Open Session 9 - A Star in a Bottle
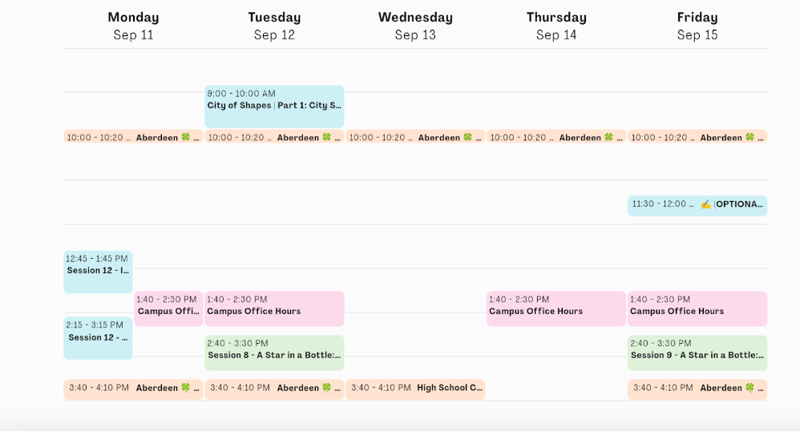Image resolution: width=800 pixels, height=431 pixels. coord(697,352)
